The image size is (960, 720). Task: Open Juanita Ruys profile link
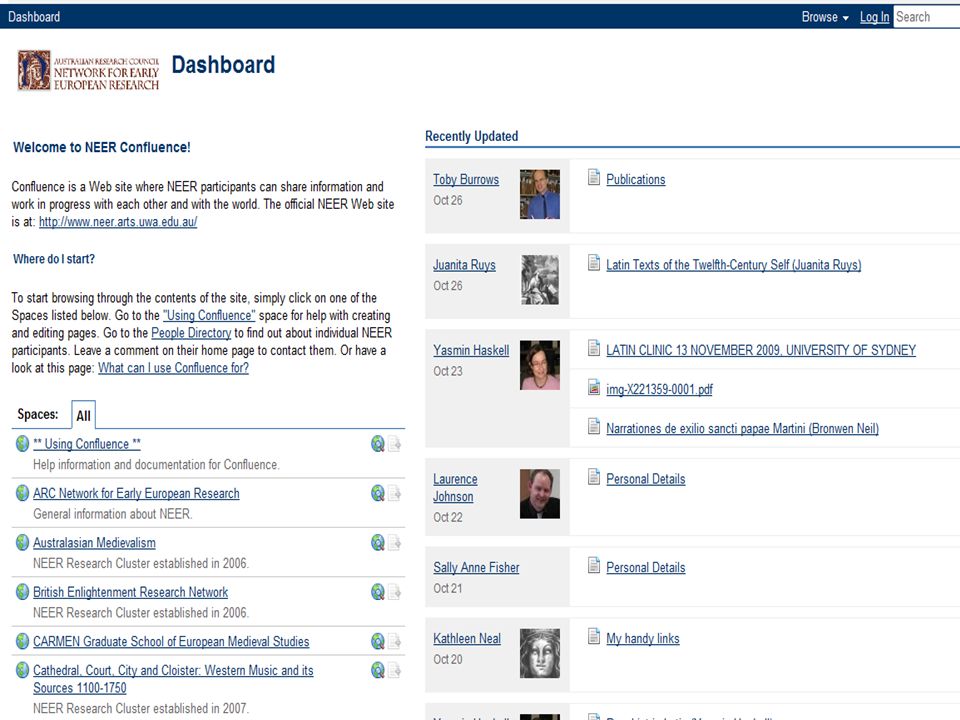tap(464, 265)
